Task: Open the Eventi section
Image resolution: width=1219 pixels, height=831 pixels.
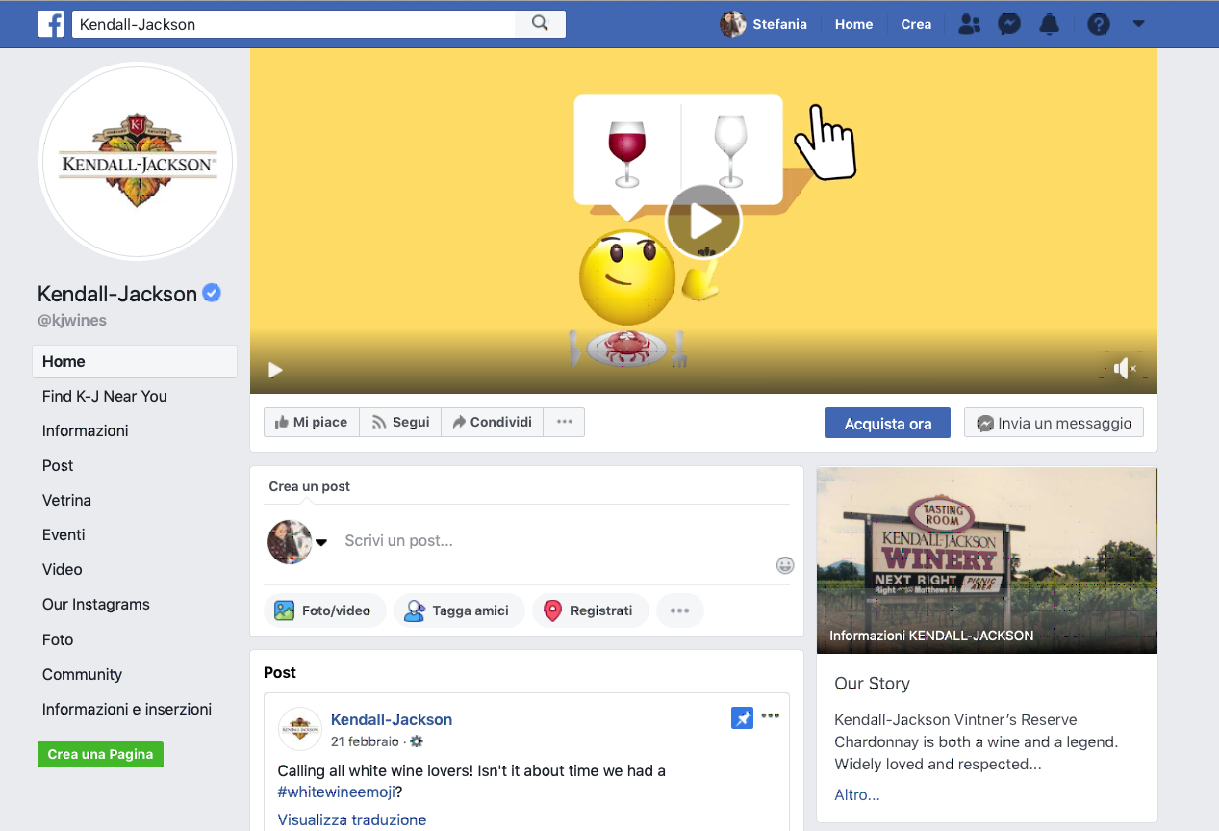Action: click(64, 535)
